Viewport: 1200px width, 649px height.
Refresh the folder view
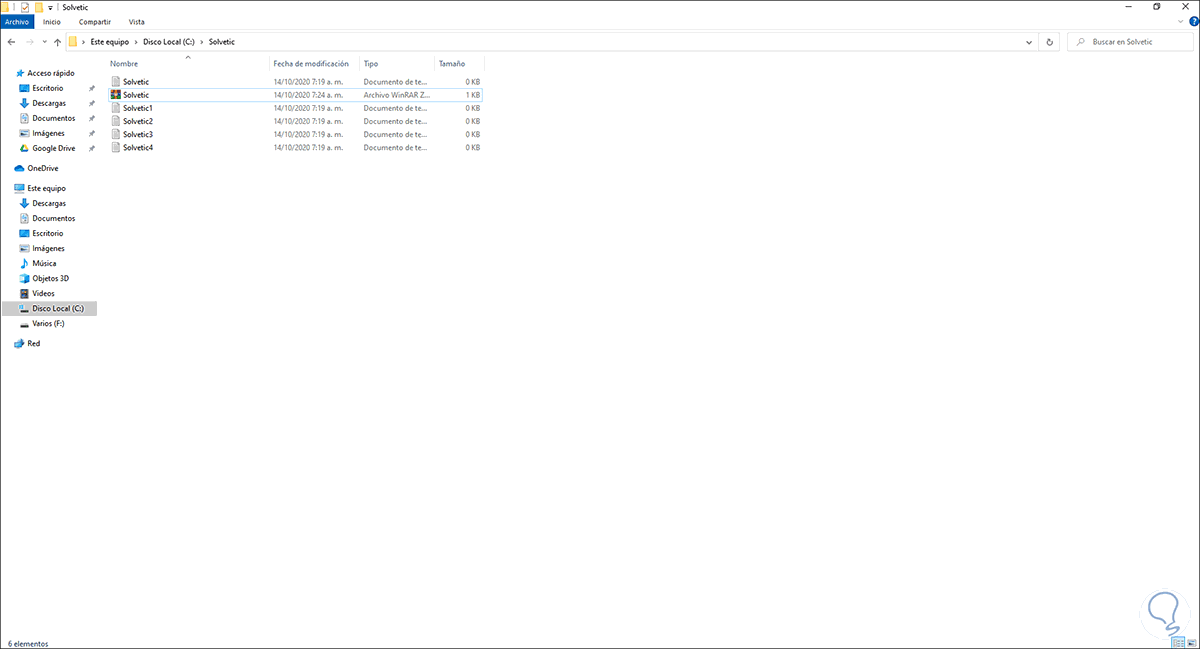pos(1050,42)
